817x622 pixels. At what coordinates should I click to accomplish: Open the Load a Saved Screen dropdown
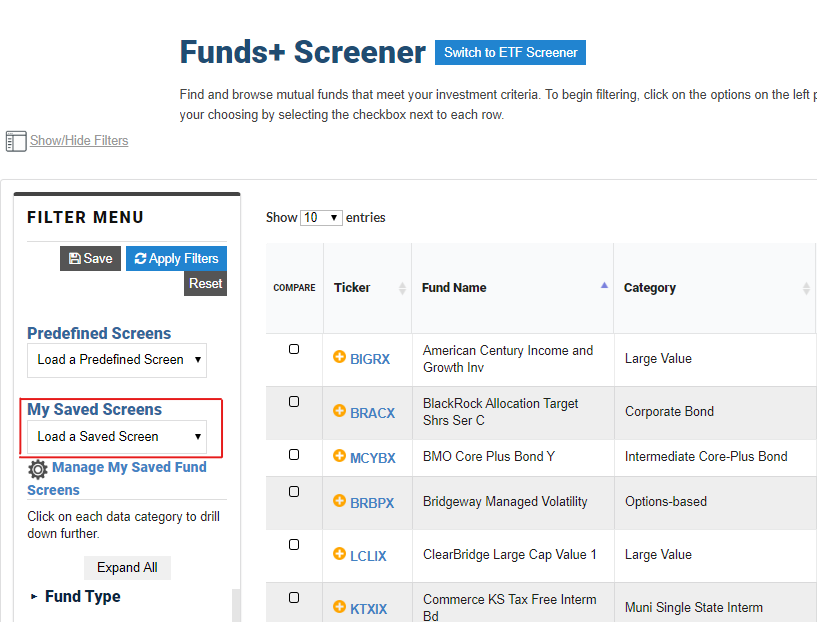click(117, 437)
